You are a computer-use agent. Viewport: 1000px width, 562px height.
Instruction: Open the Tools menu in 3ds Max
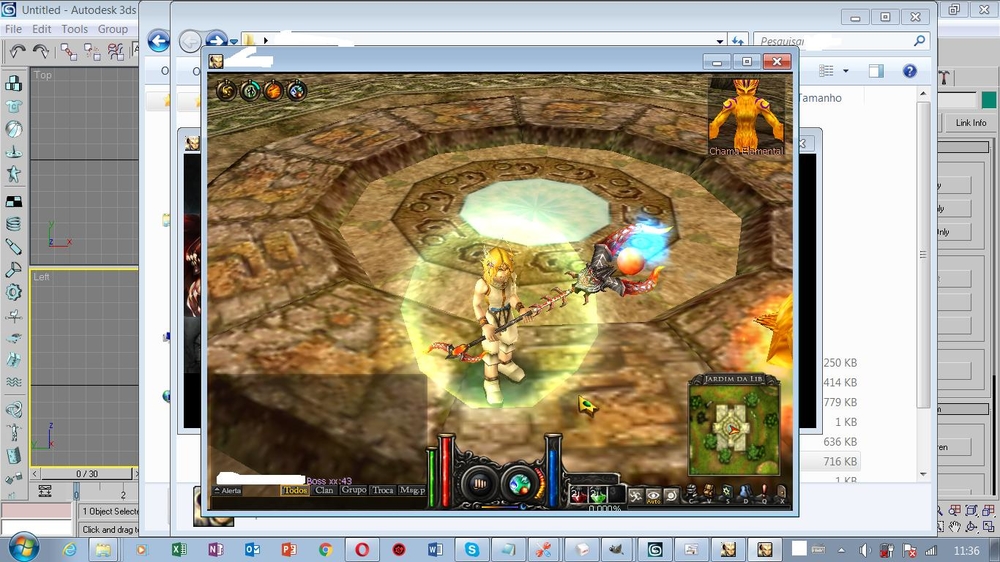point(75,29)
